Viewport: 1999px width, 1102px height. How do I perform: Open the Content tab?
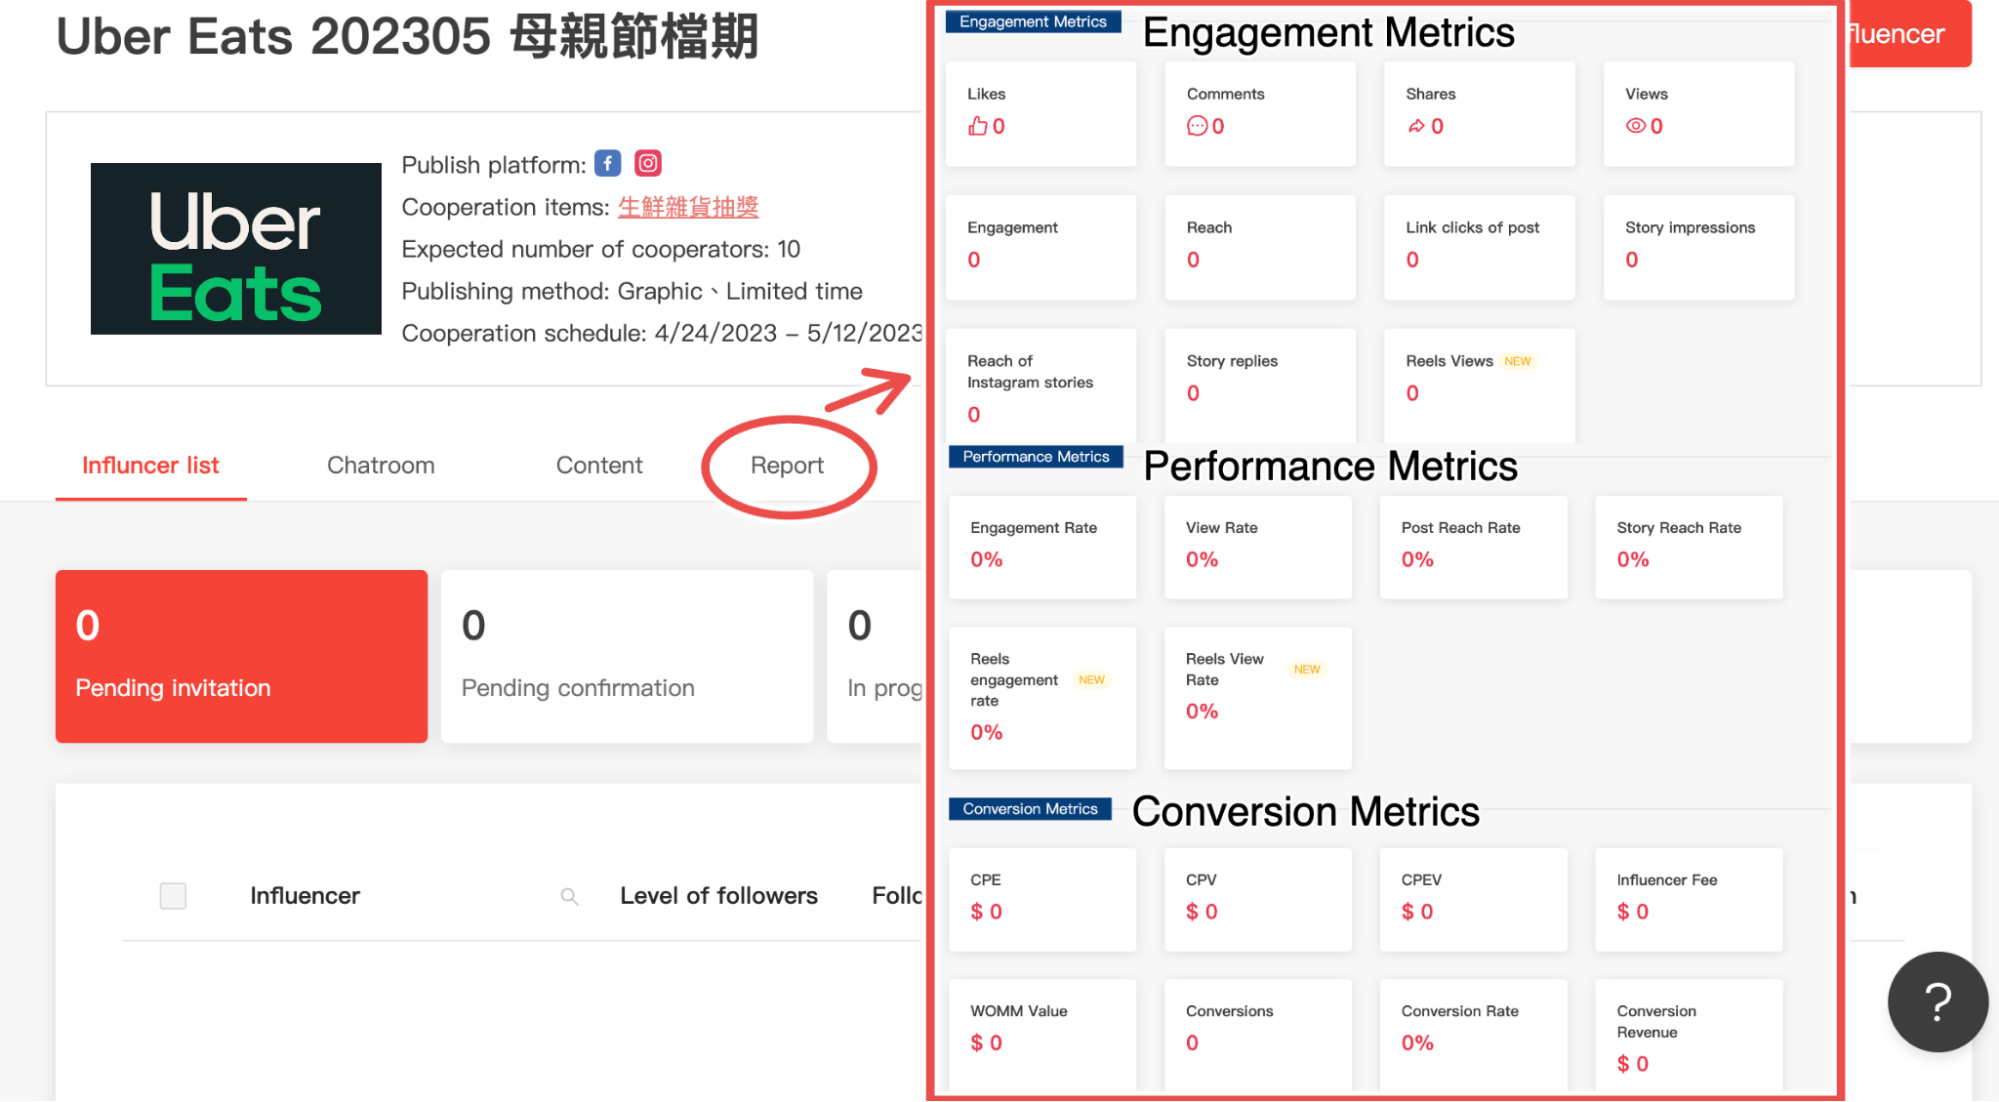tap(600, 466)
